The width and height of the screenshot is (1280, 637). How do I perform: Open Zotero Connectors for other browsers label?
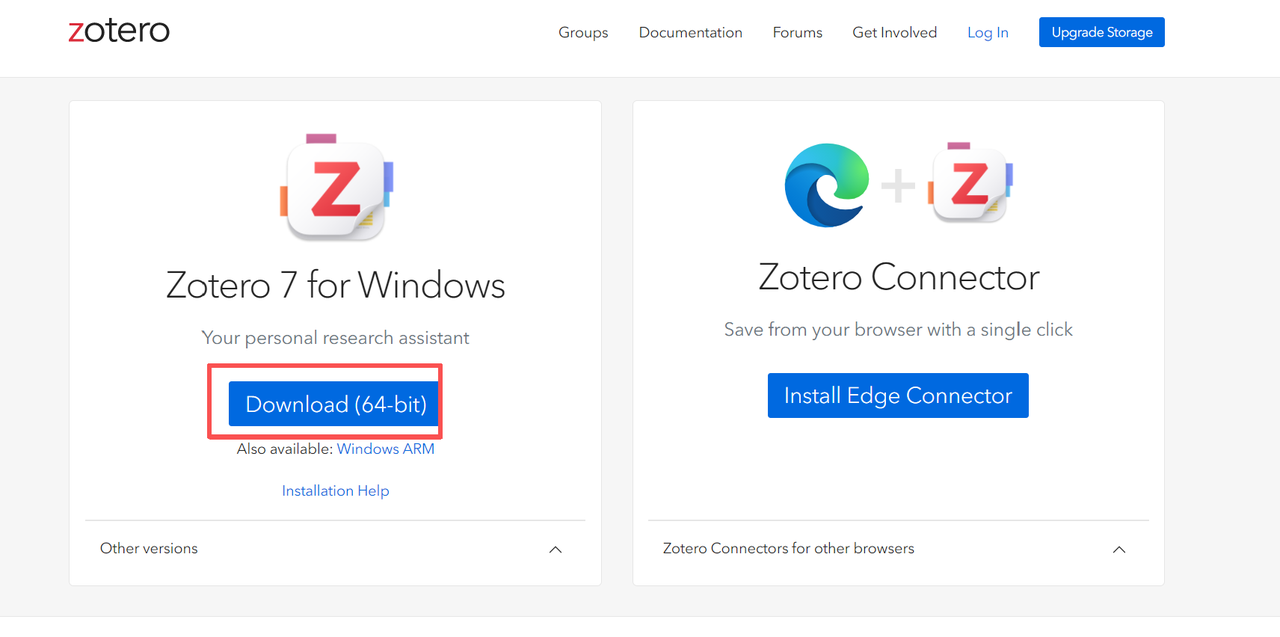pyautogui.click(x=789, y=548)
